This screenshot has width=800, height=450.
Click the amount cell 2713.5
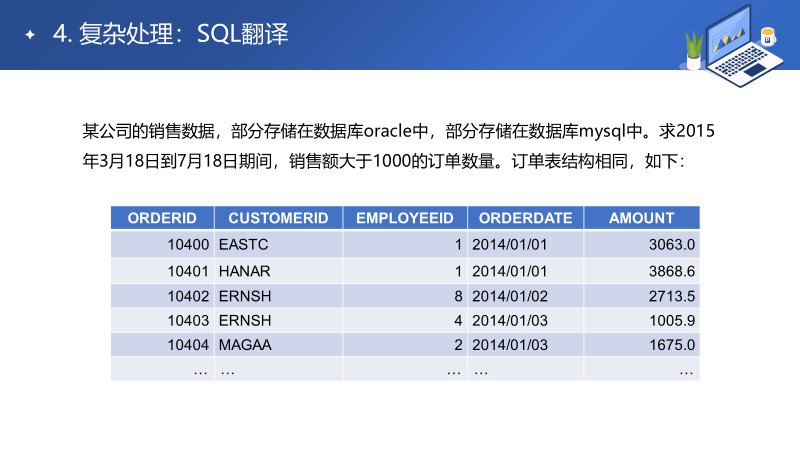(642, 296)
